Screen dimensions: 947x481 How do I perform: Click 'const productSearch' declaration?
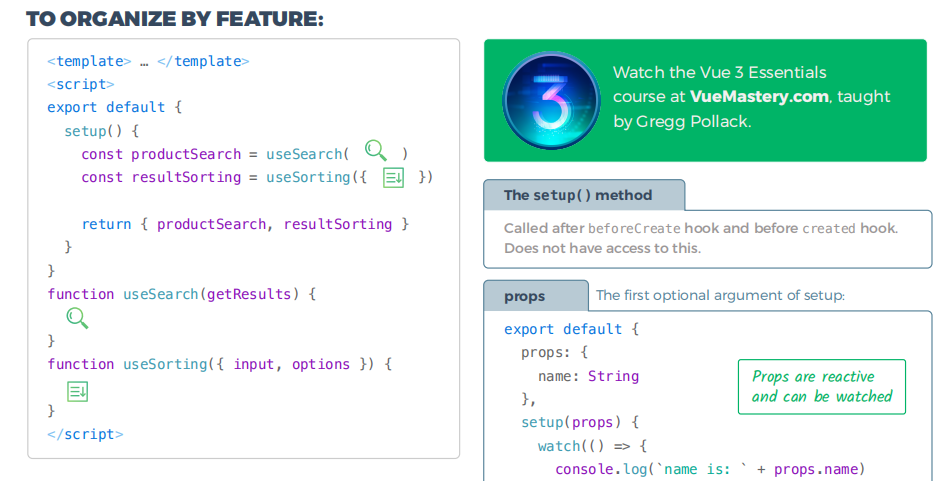pyautogui.click(x=161, y=154)
